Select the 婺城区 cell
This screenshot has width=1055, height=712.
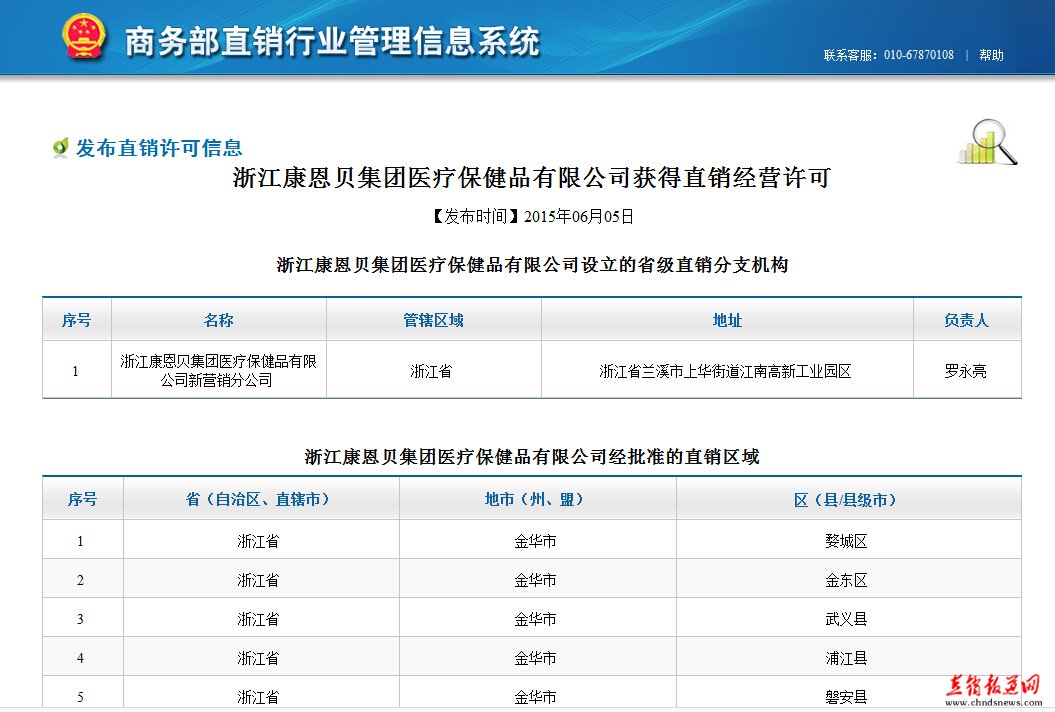pos(848,540)
